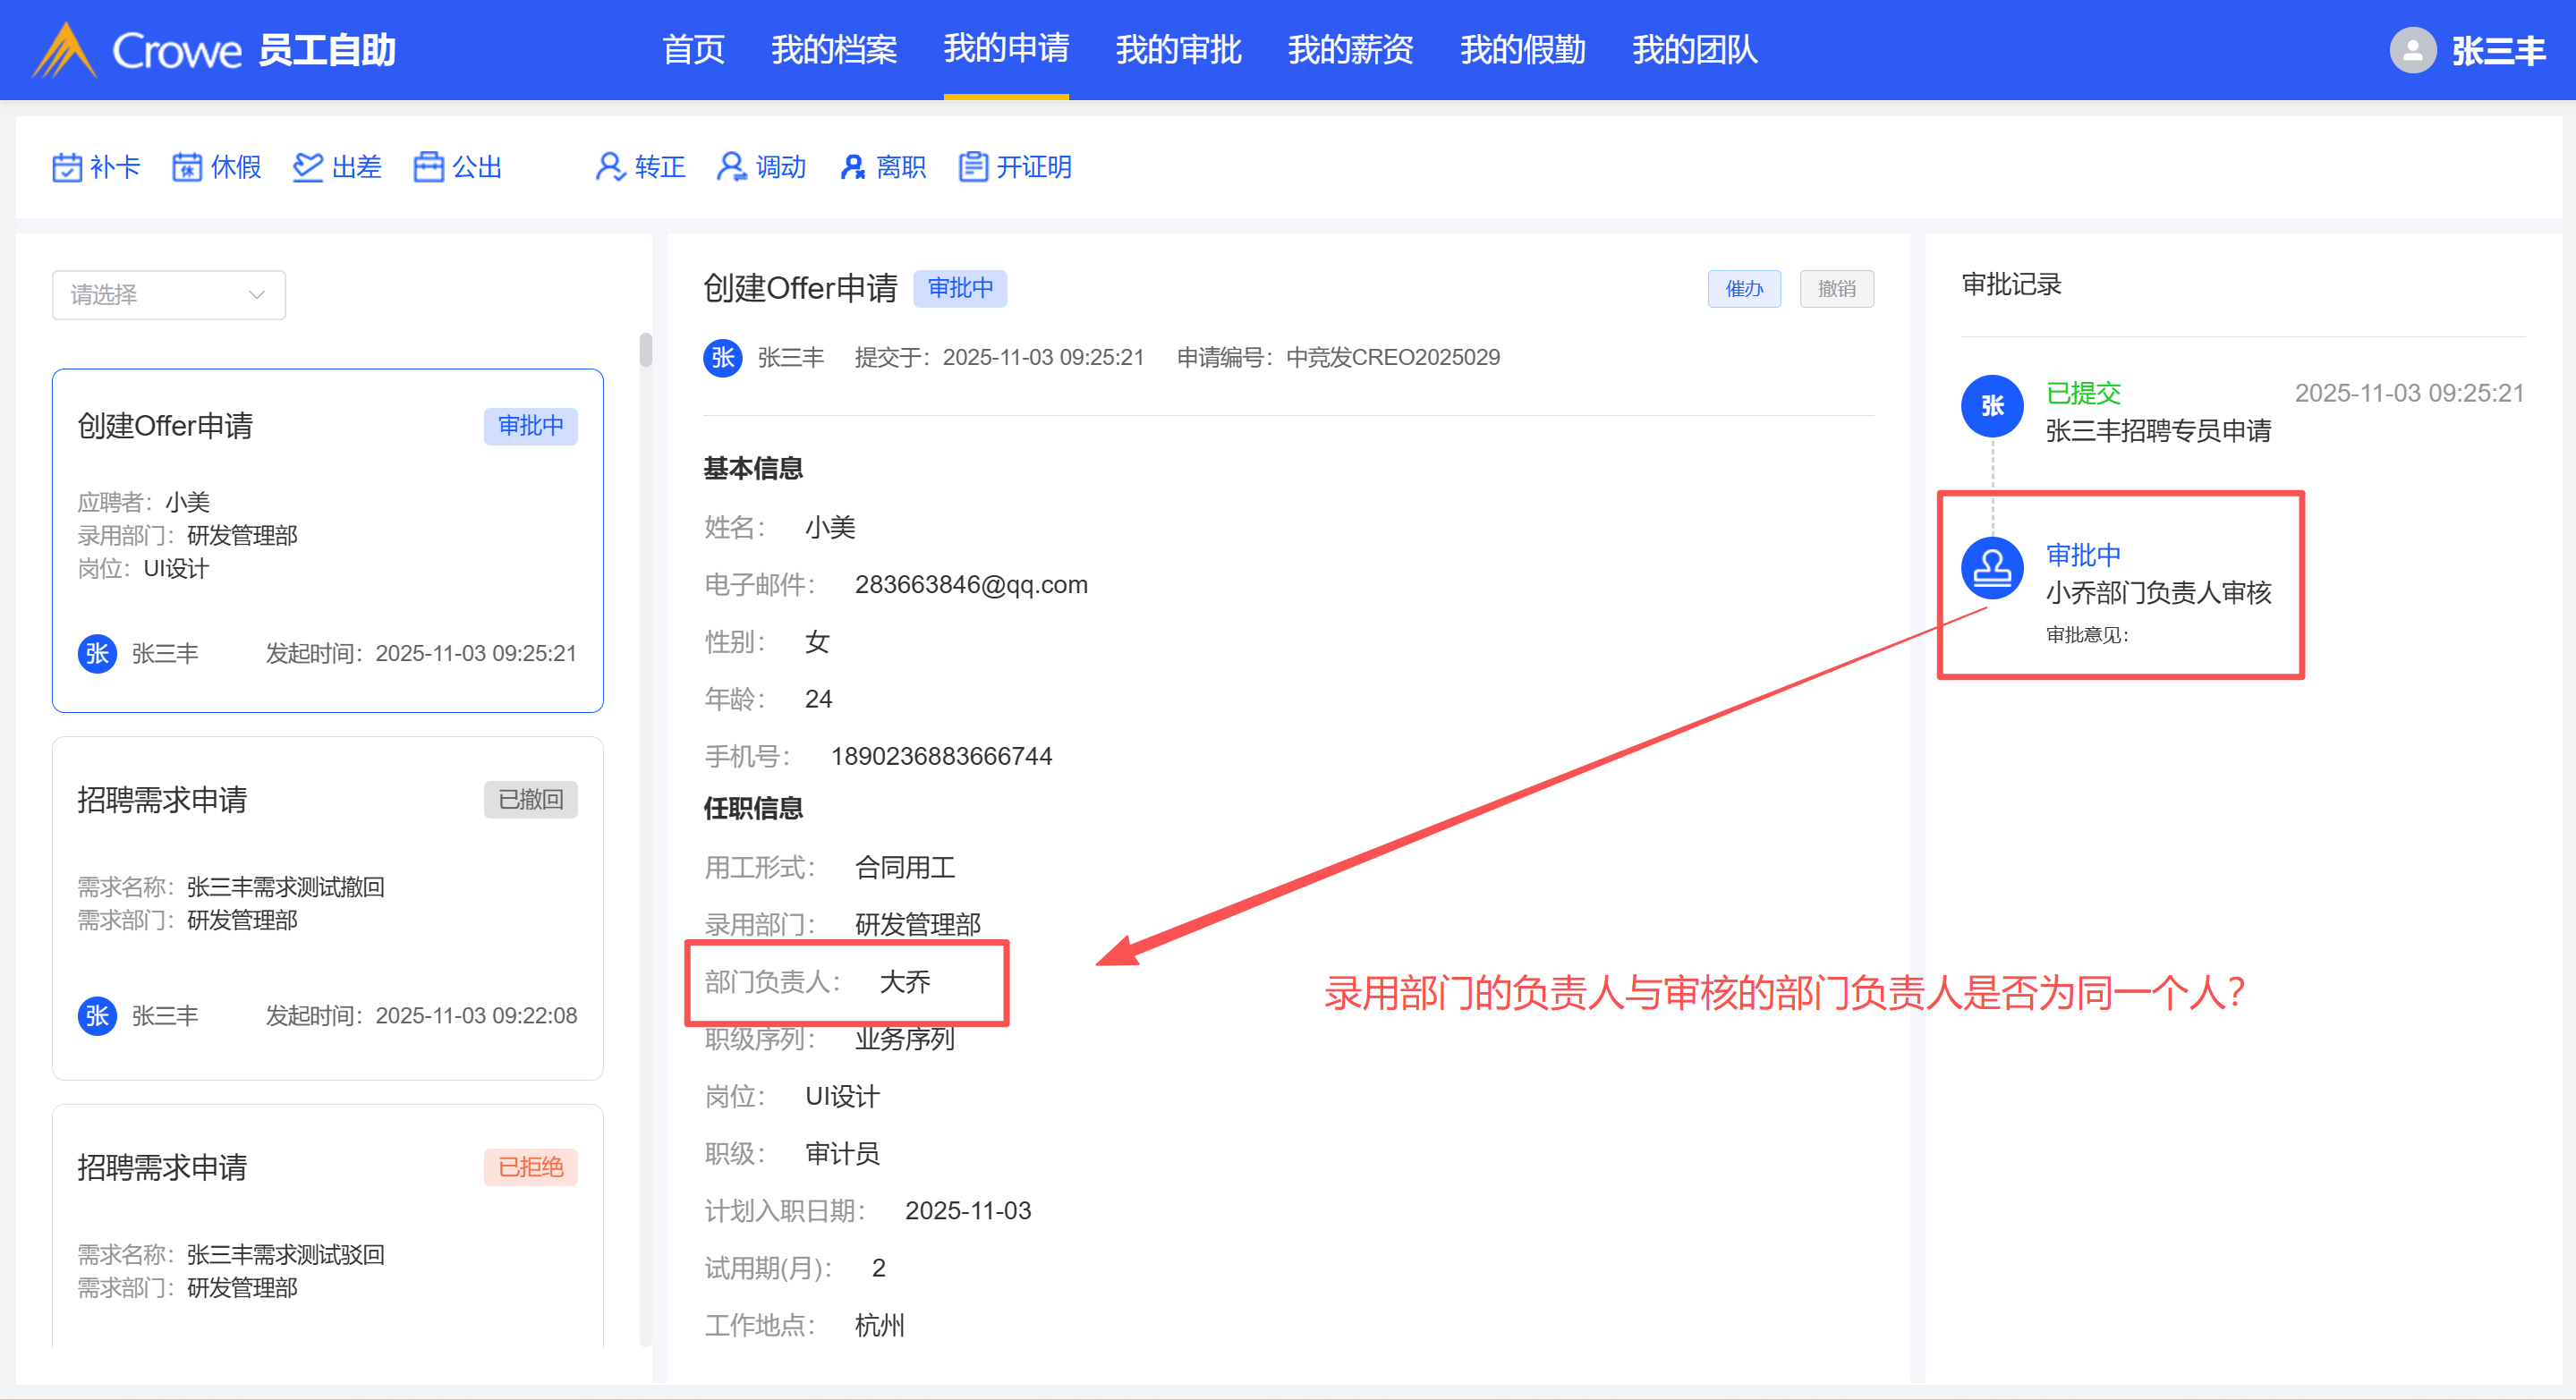This screenshot has width=2576, height=1400.
Task: Click the 补卡 calendar icon
Action: (67, 167)
